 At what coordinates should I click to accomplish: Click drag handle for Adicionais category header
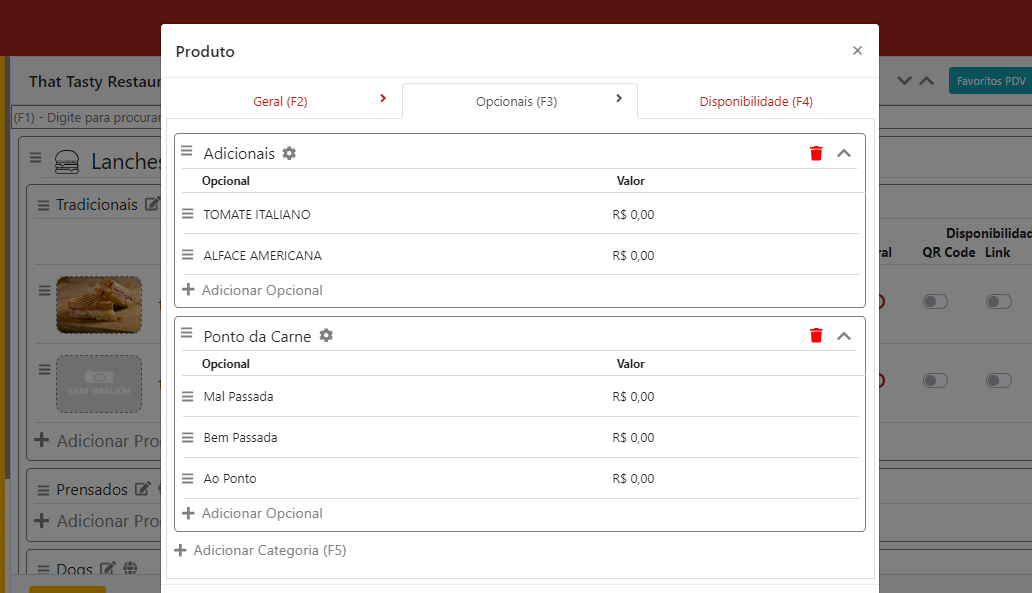pos(186,152)
